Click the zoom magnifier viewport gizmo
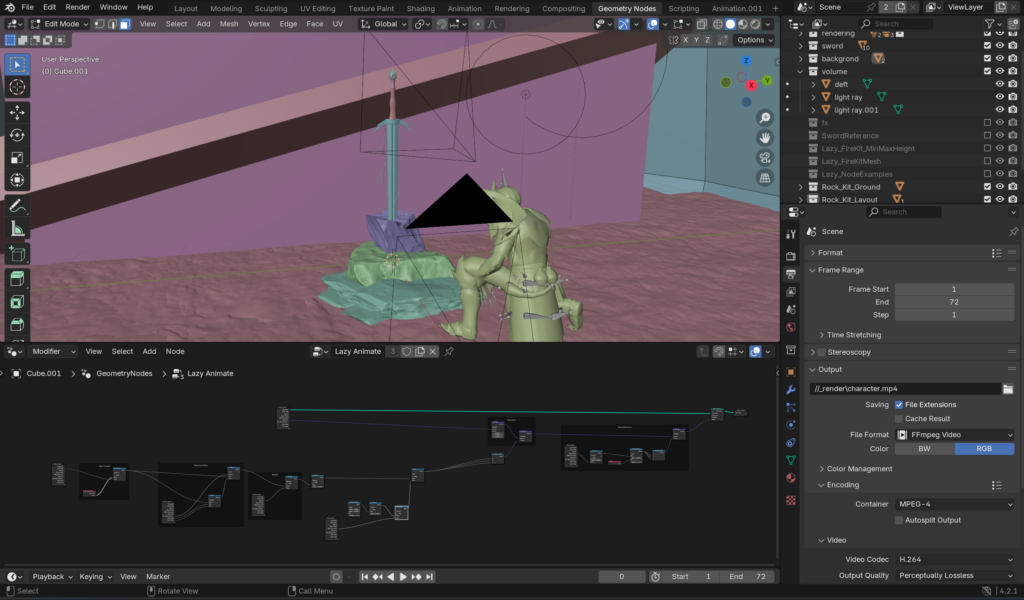Image resolution: width=1024 pixels, height=600 pixels. pyautogui.click(x=765, y=118)
